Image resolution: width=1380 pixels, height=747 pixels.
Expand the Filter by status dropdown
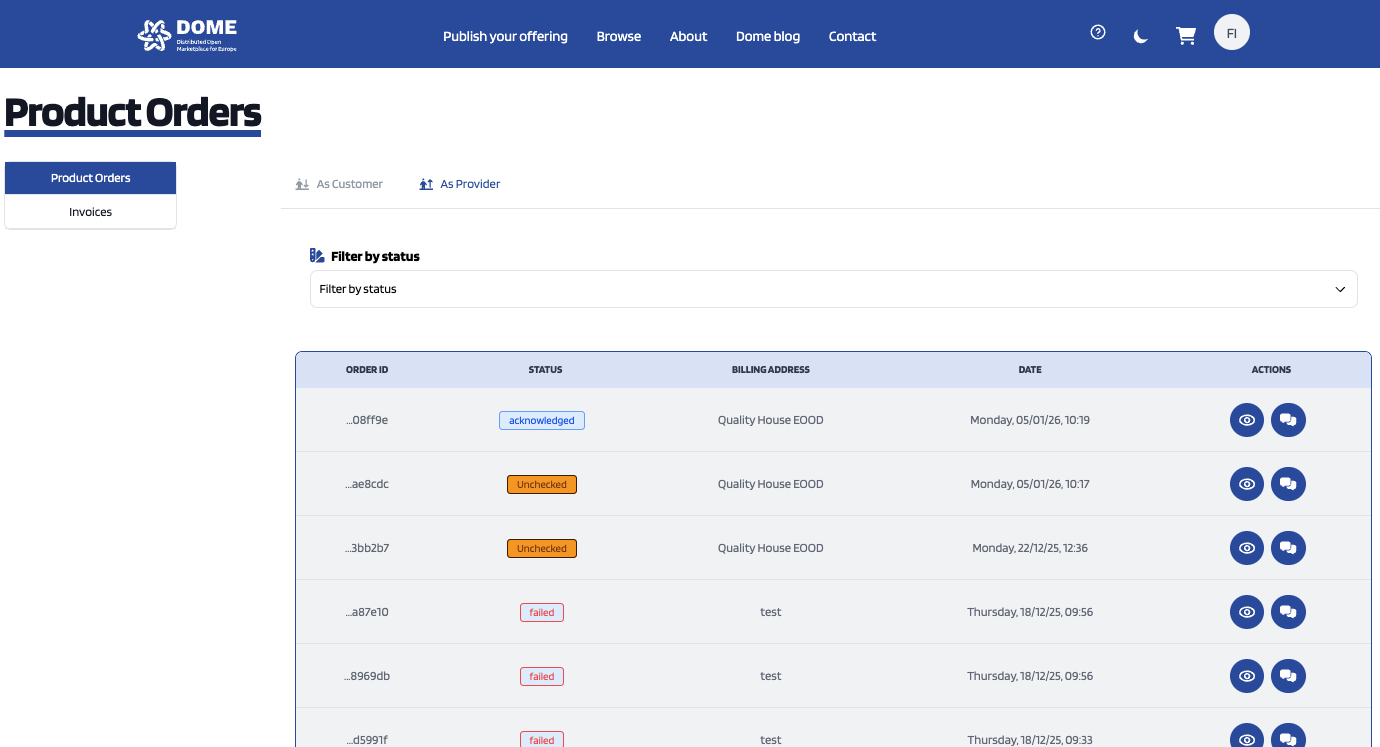pos(832,289)
